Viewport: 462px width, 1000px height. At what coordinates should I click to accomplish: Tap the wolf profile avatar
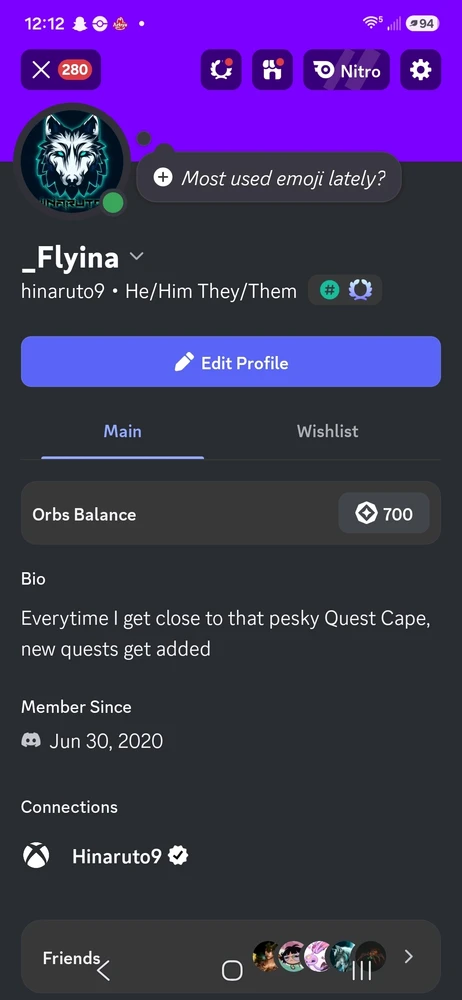click(x=71, y=159)
